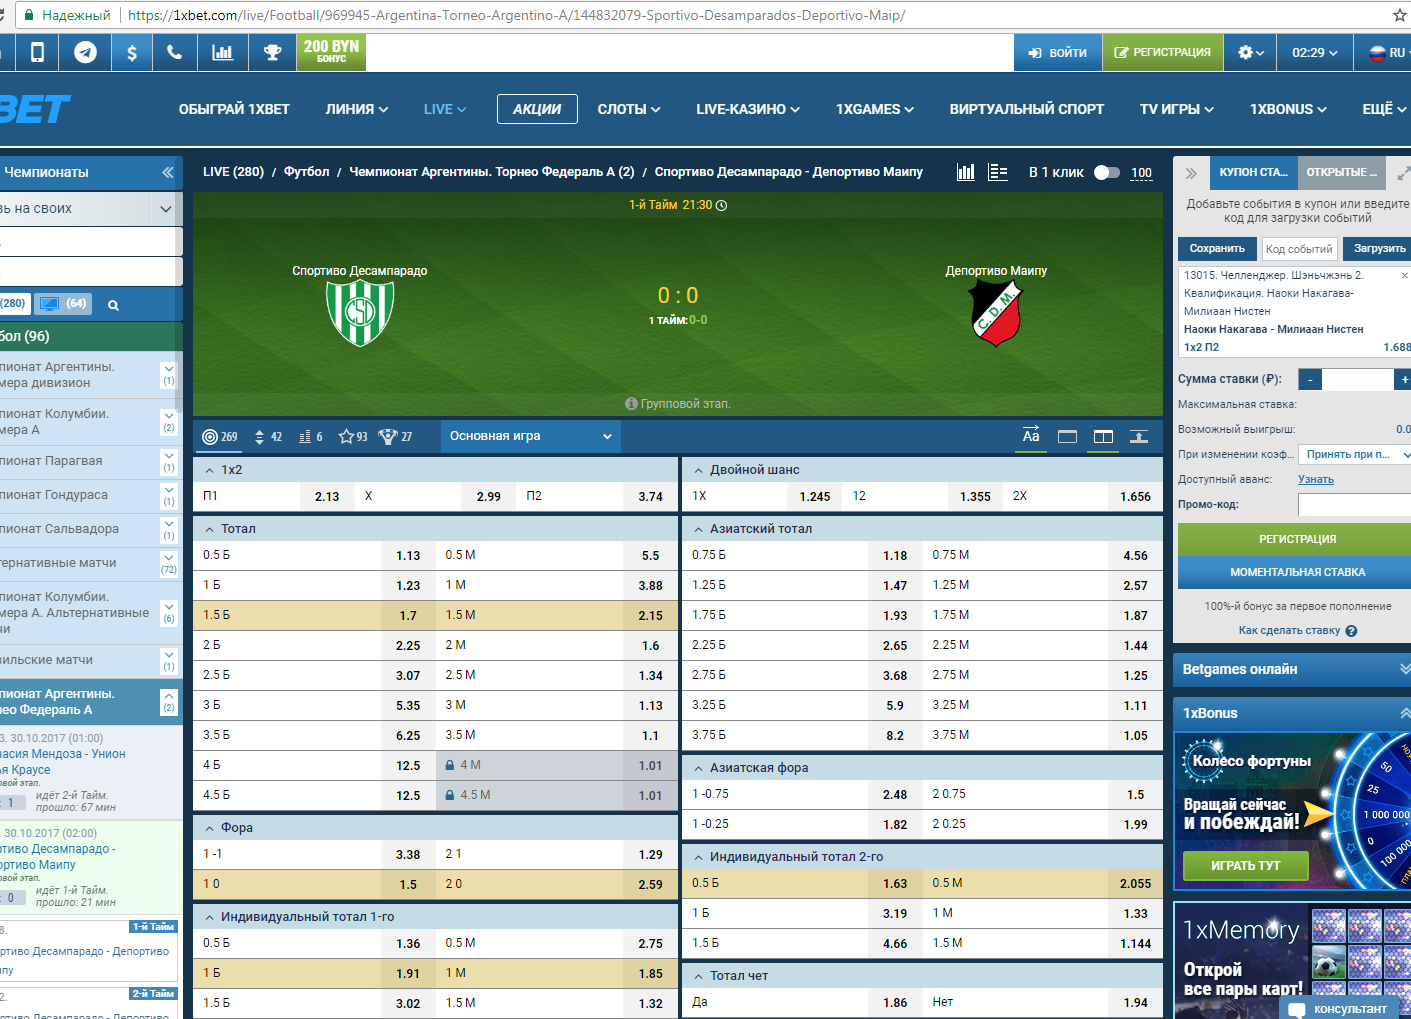Open the Telegram channel icon
The width and height of the screenshot is (1411, 1019).
85,52
